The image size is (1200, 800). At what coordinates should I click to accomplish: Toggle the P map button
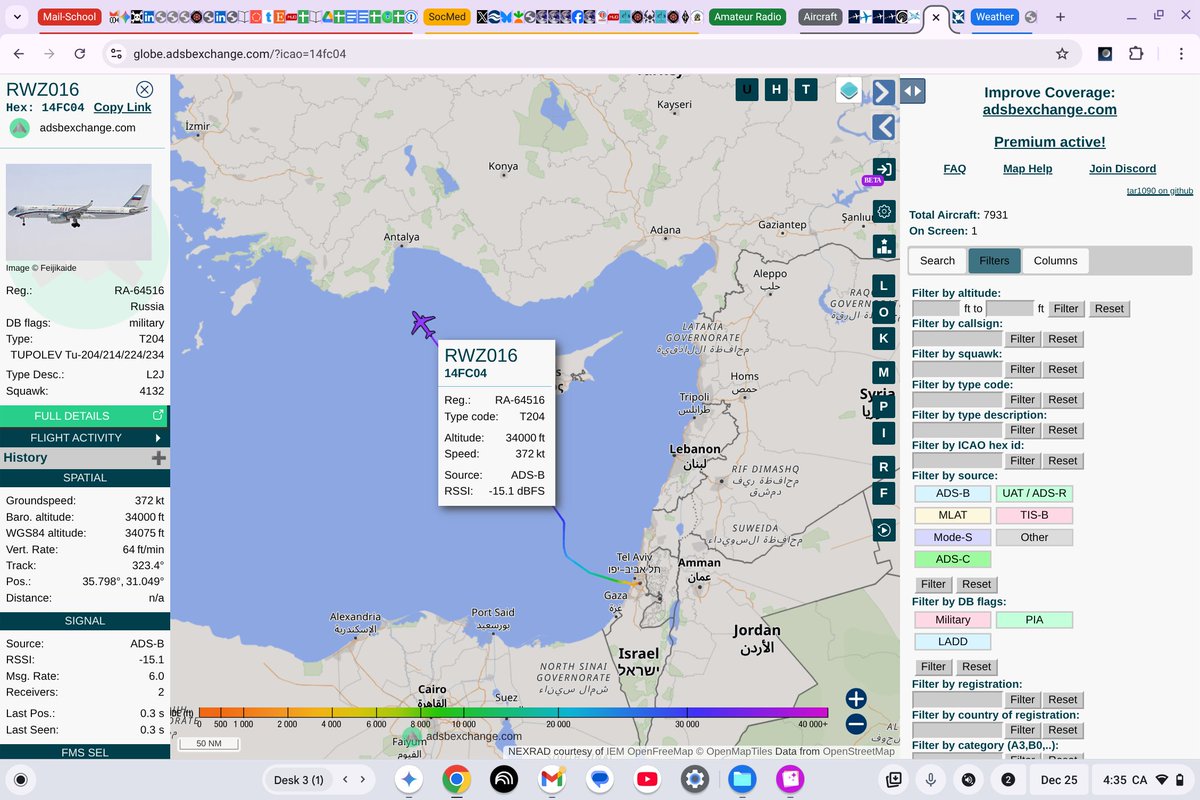pyautogui.click(x=883, y=407)
